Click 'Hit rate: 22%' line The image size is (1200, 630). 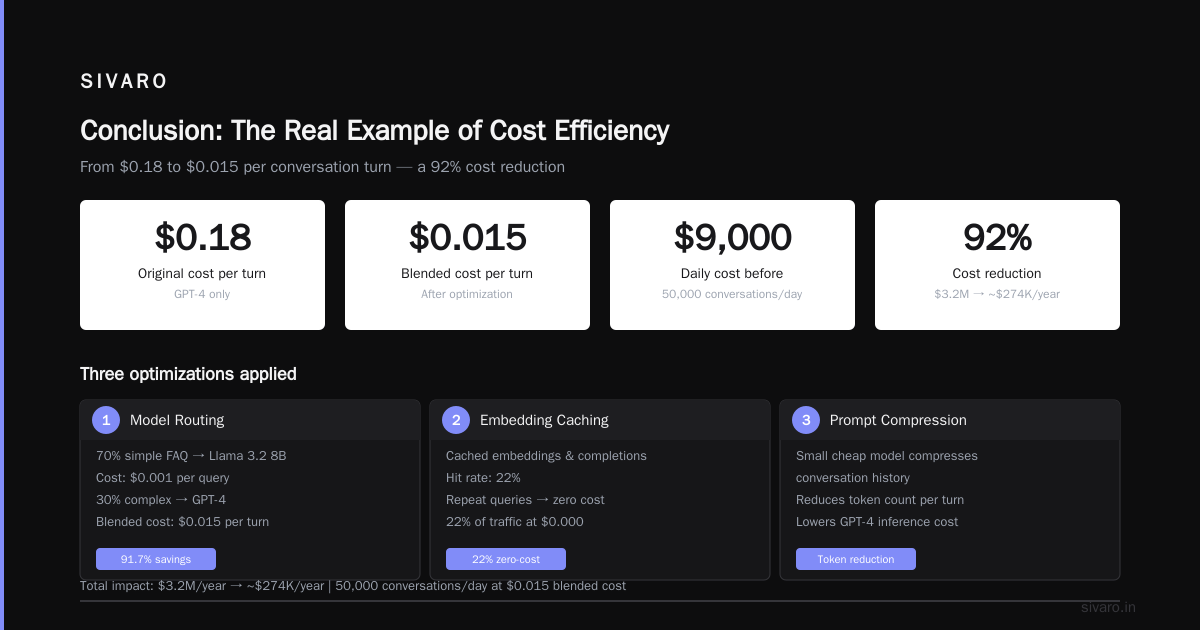(483, 478)
